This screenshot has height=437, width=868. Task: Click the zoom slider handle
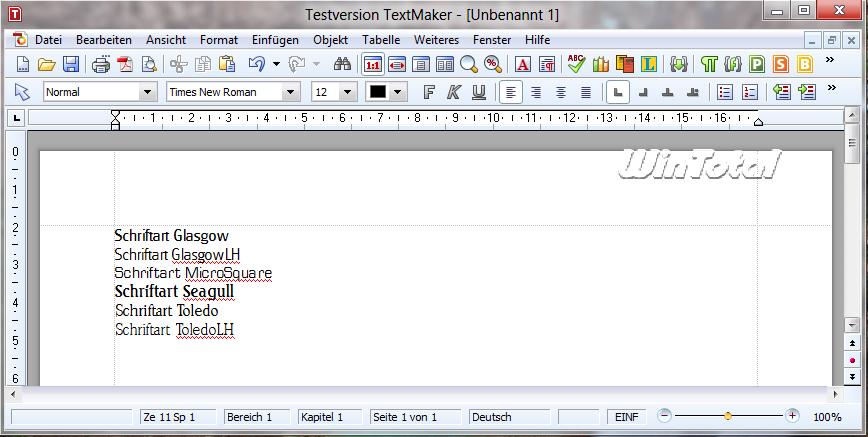[728, 416]
